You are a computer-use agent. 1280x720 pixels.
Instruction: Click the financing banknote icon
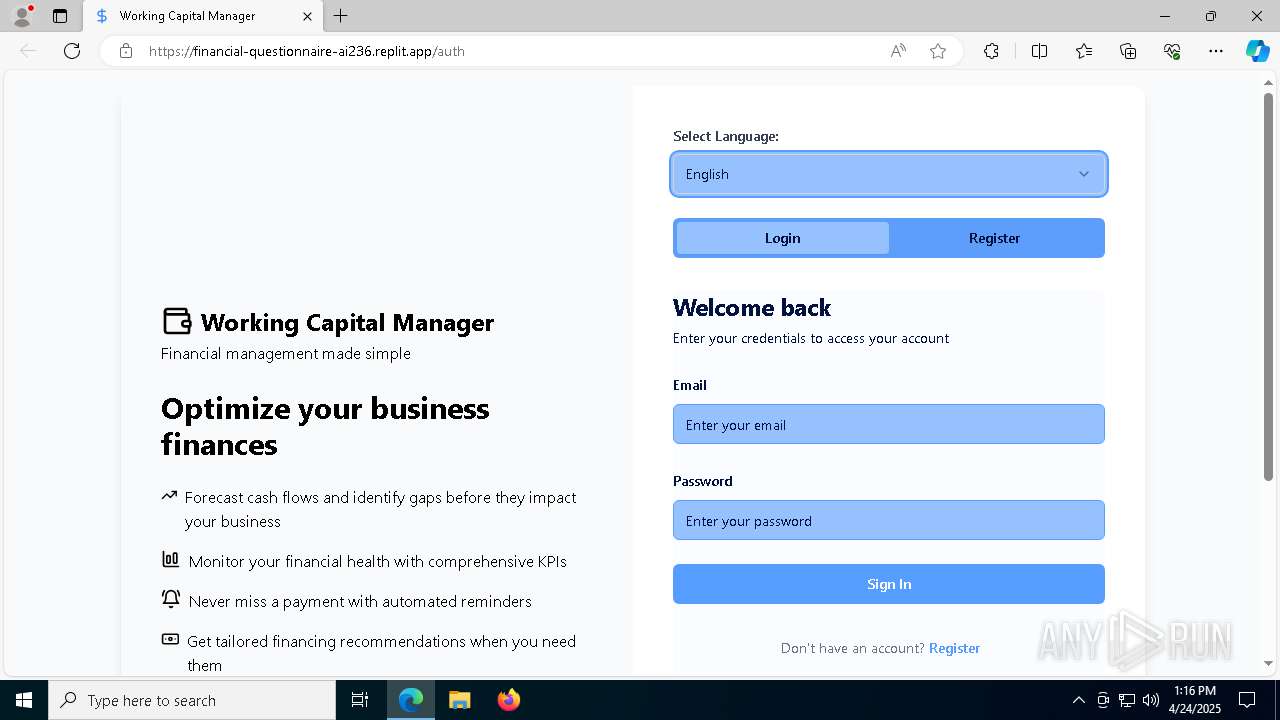[170, 640]
